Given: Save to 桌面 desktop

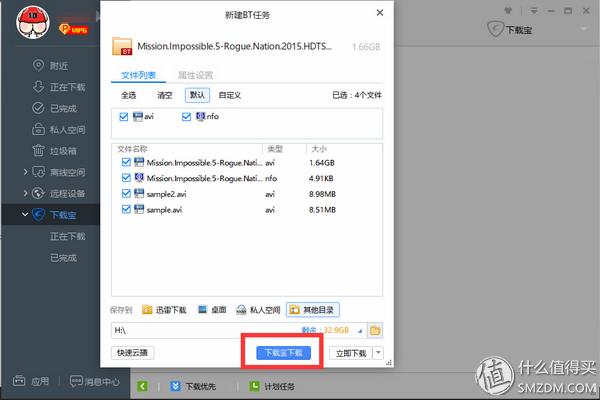Looking at the screenshot, I should pos(212,310).
